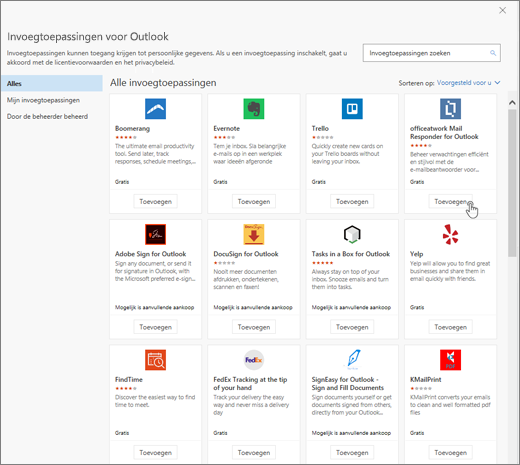Click Yelp description about finding businesses
Image resolution: width=520 pixels, height=465 pixels.
[450, 271]
